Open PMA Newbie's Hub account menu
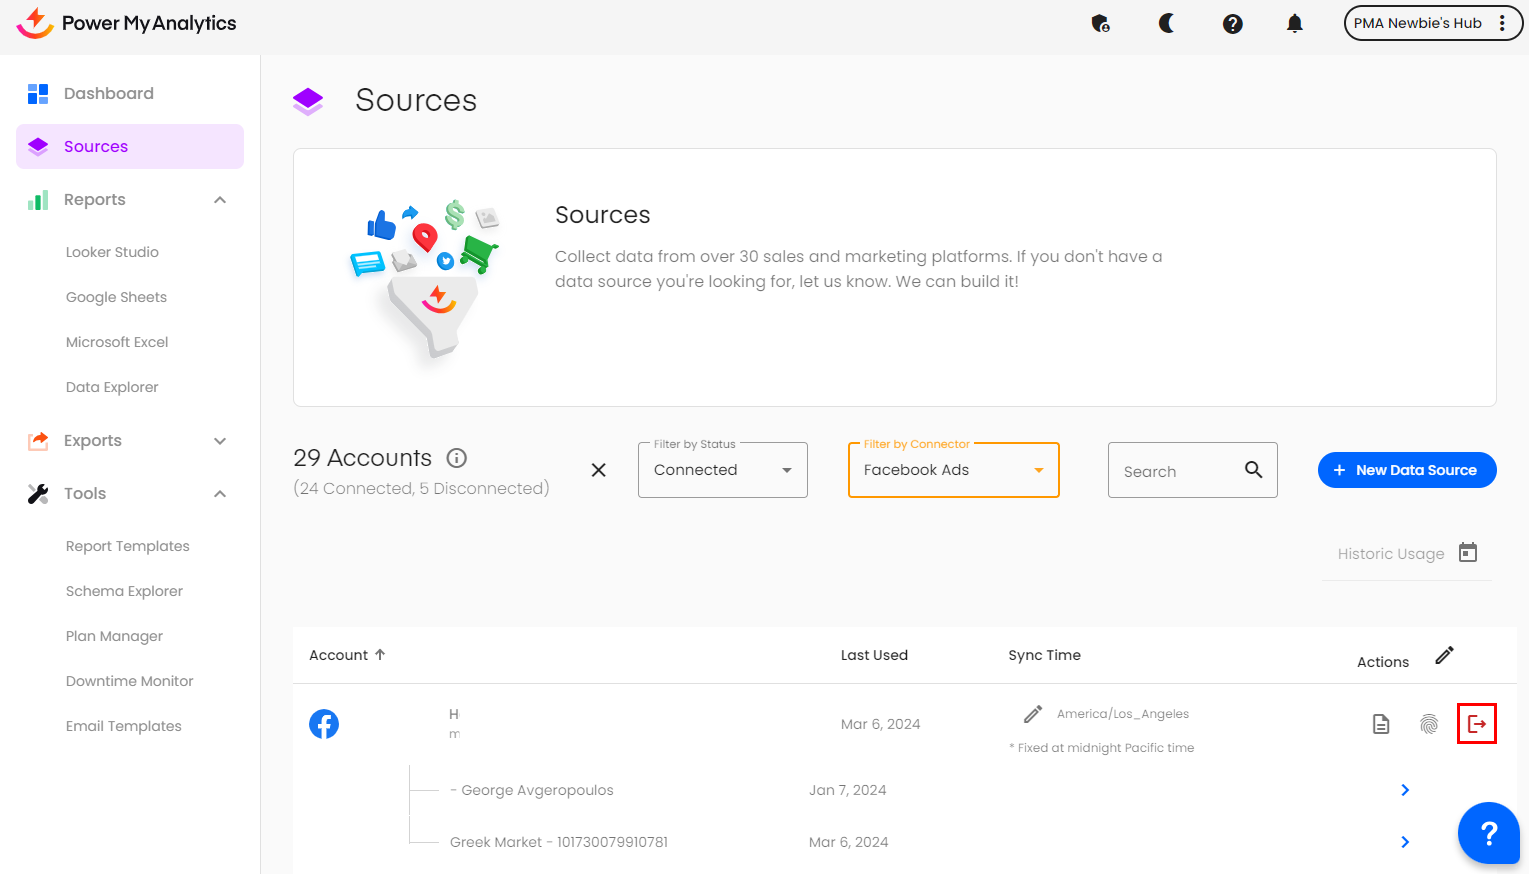The height and width of the screenshot is (874, 1529). tap(1431, 23)
